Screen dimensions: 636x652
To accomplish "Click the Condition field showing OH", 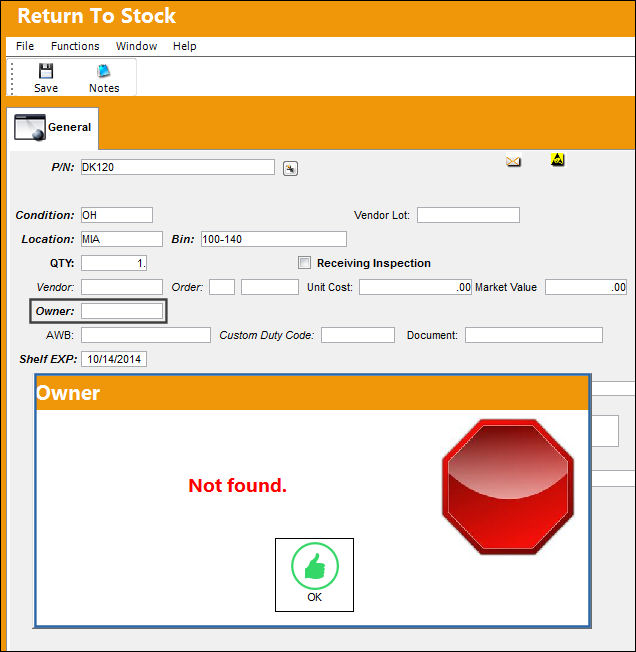I will [117, 215].
